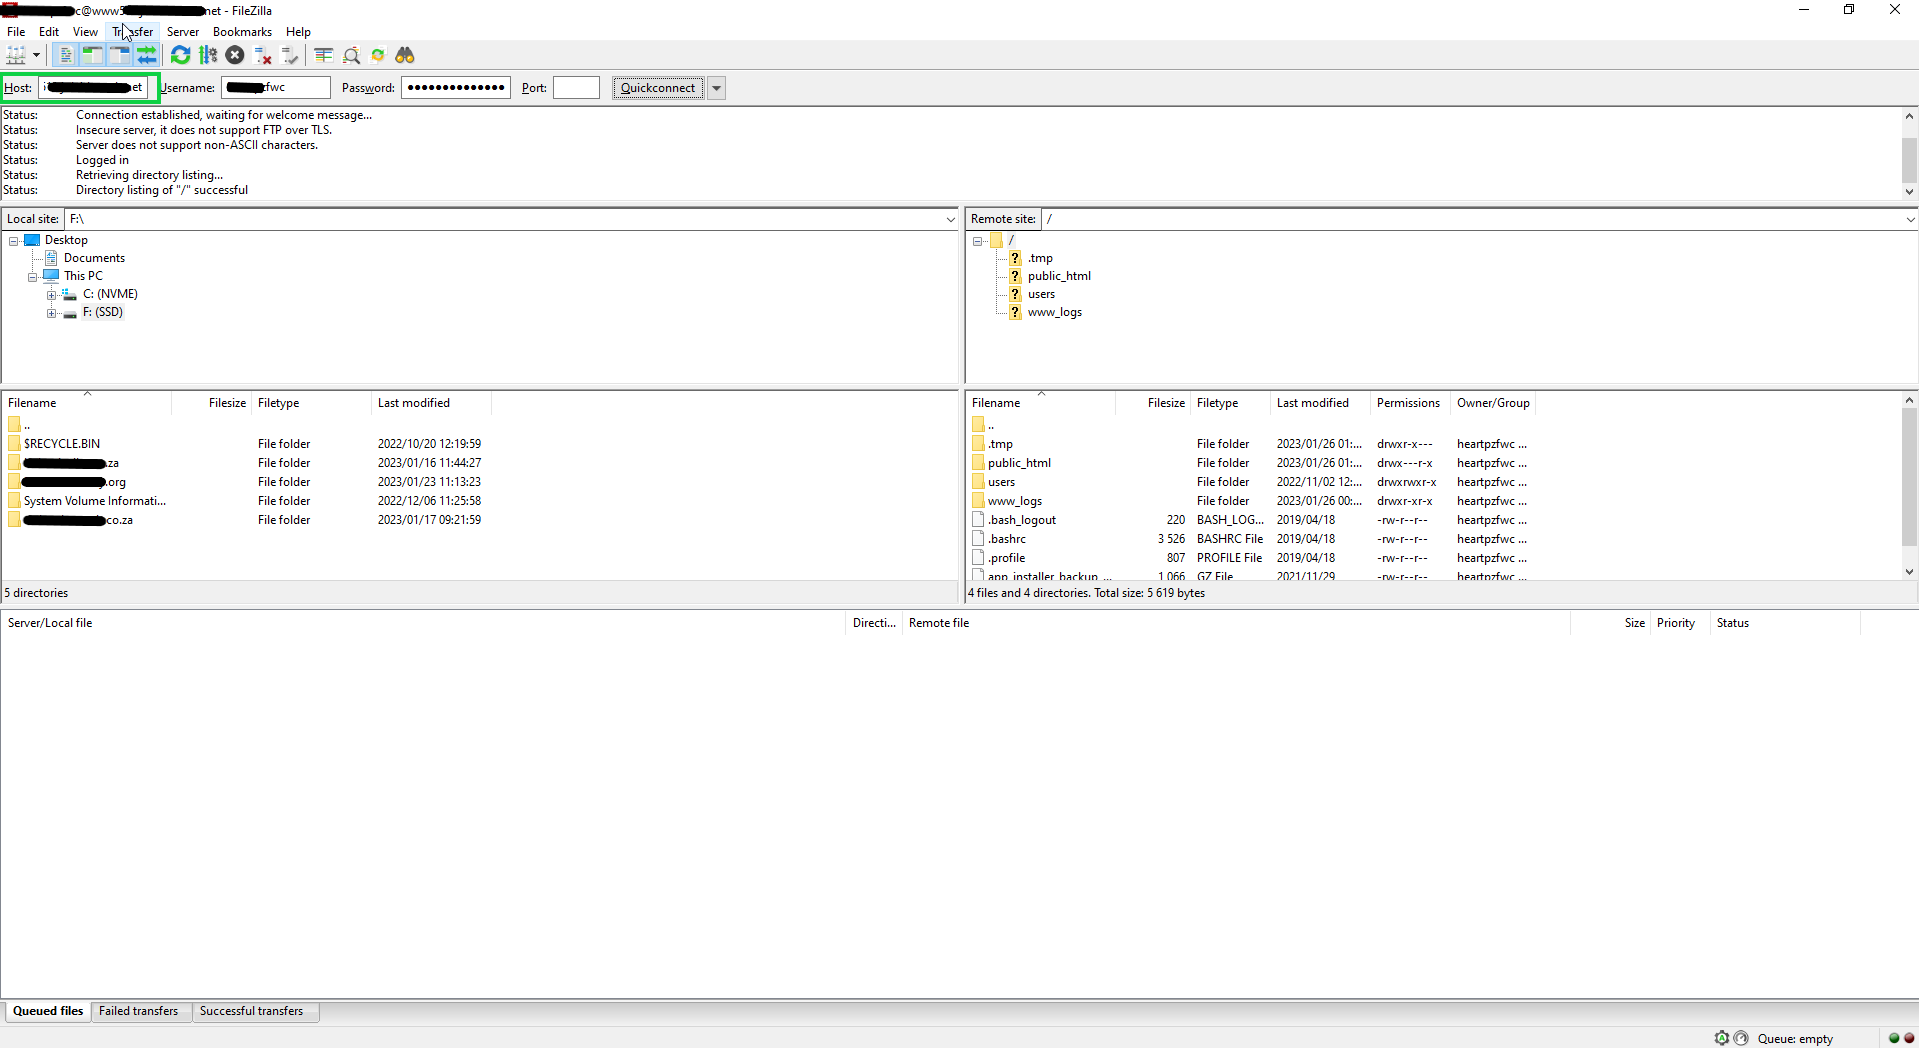Toggle directory comparison
This screenshot has height=1048, width=1919.
(351, 56)
